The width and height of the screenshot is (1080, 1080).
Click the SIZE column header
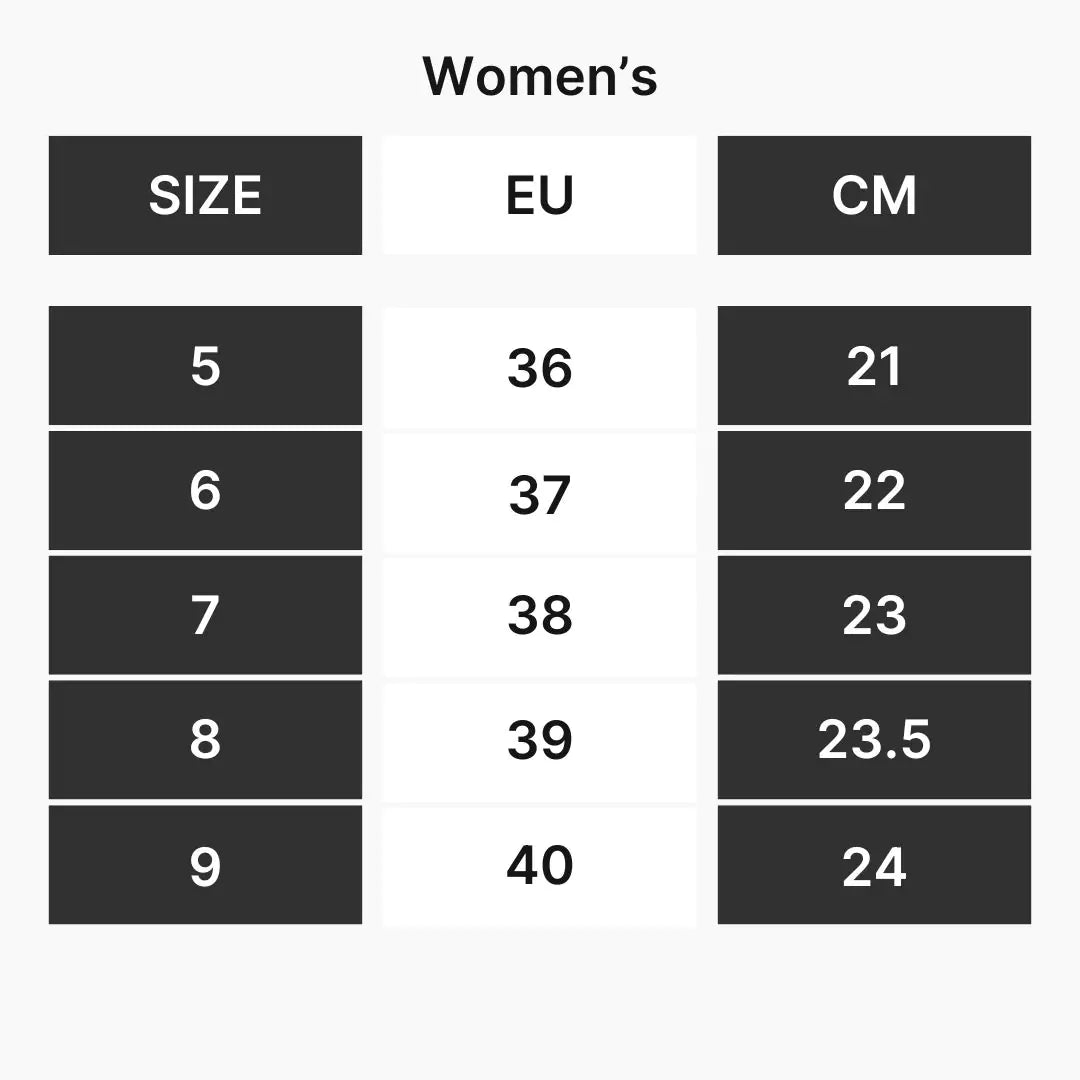[205, 195]
